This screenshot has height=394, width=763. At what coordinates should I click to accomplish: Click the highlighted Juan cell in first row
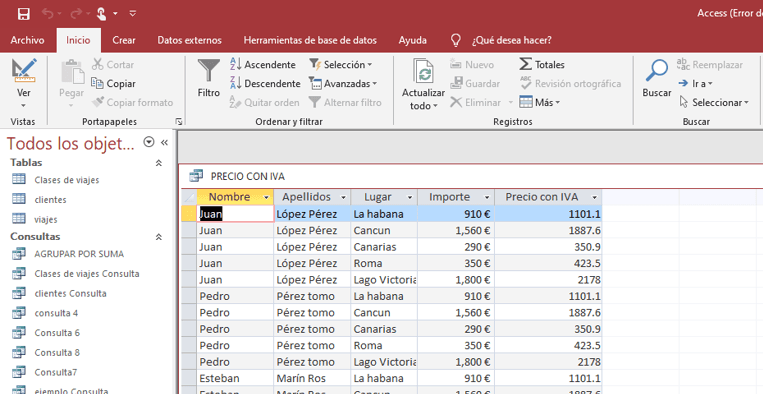pos(236,214)
